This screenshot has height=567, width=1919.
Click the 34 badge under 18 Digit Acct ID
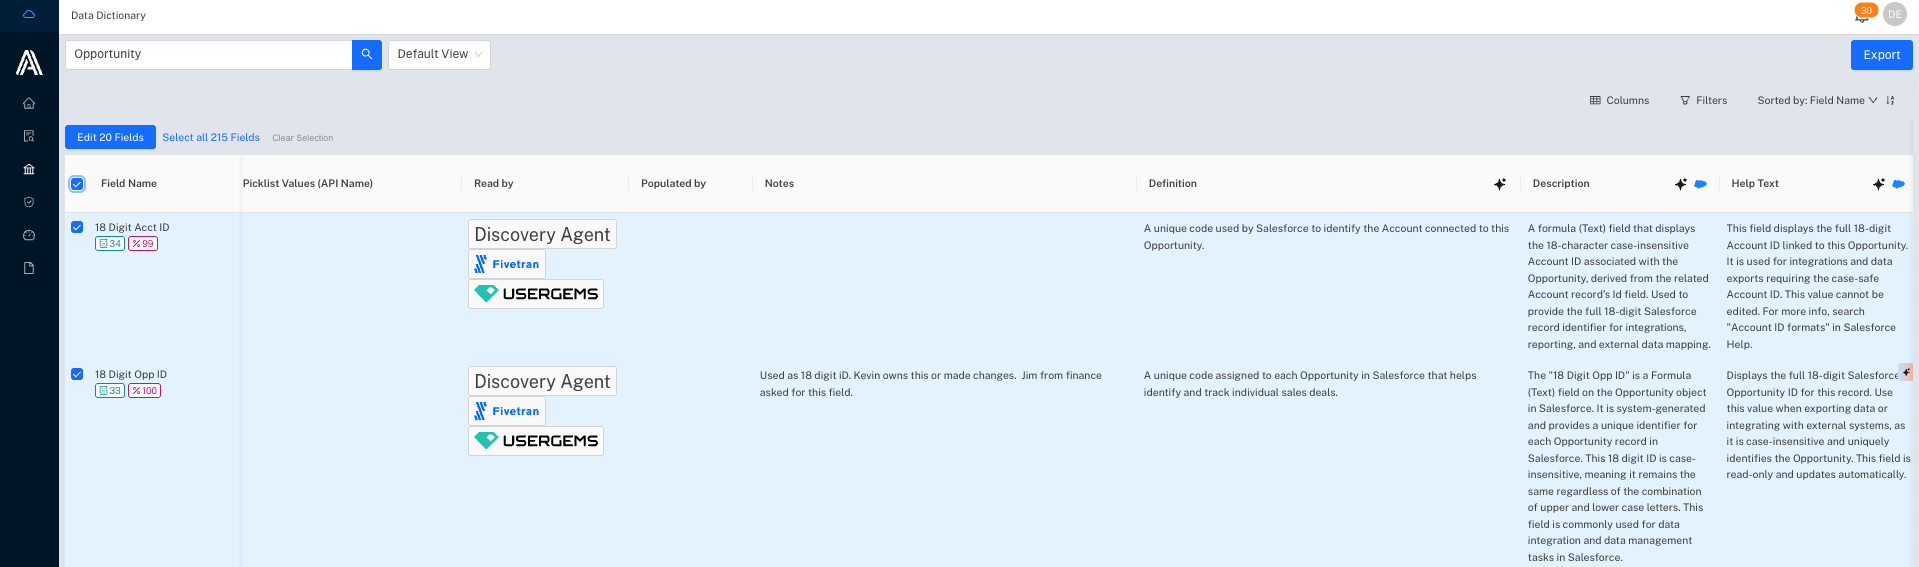point(110,244)
